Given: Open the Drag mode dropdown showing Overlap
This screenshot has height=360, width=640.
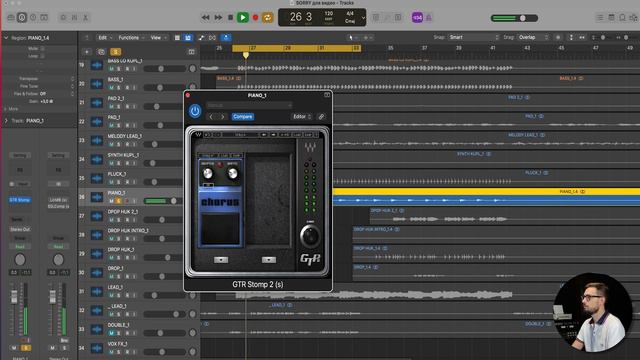Looking at the screenshot, I should coord(533,37).
